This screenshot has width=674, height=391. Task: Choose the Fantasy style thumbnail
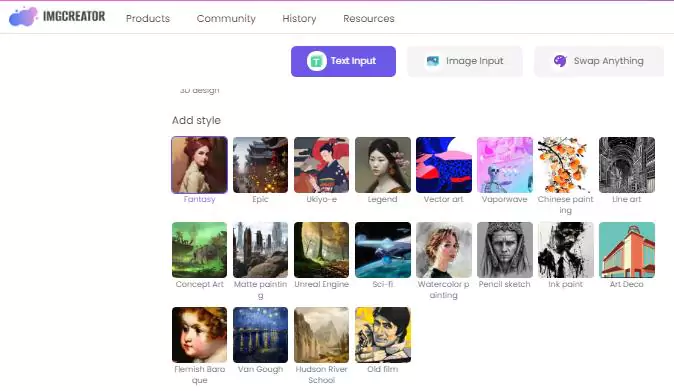pyautogui.click(x=199, y=165)
